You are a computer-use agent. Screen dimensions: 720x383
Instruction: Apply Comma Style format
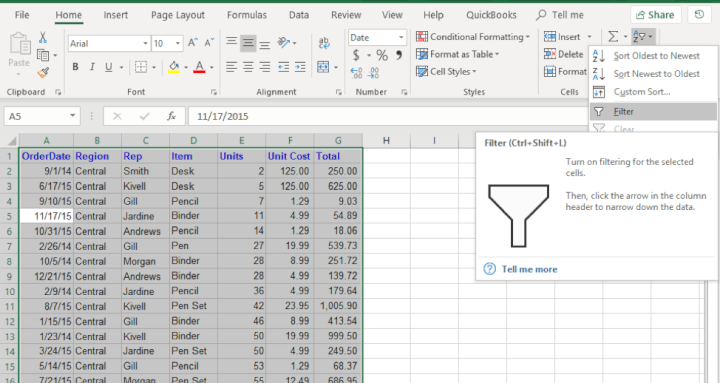[x=399, y=55]
